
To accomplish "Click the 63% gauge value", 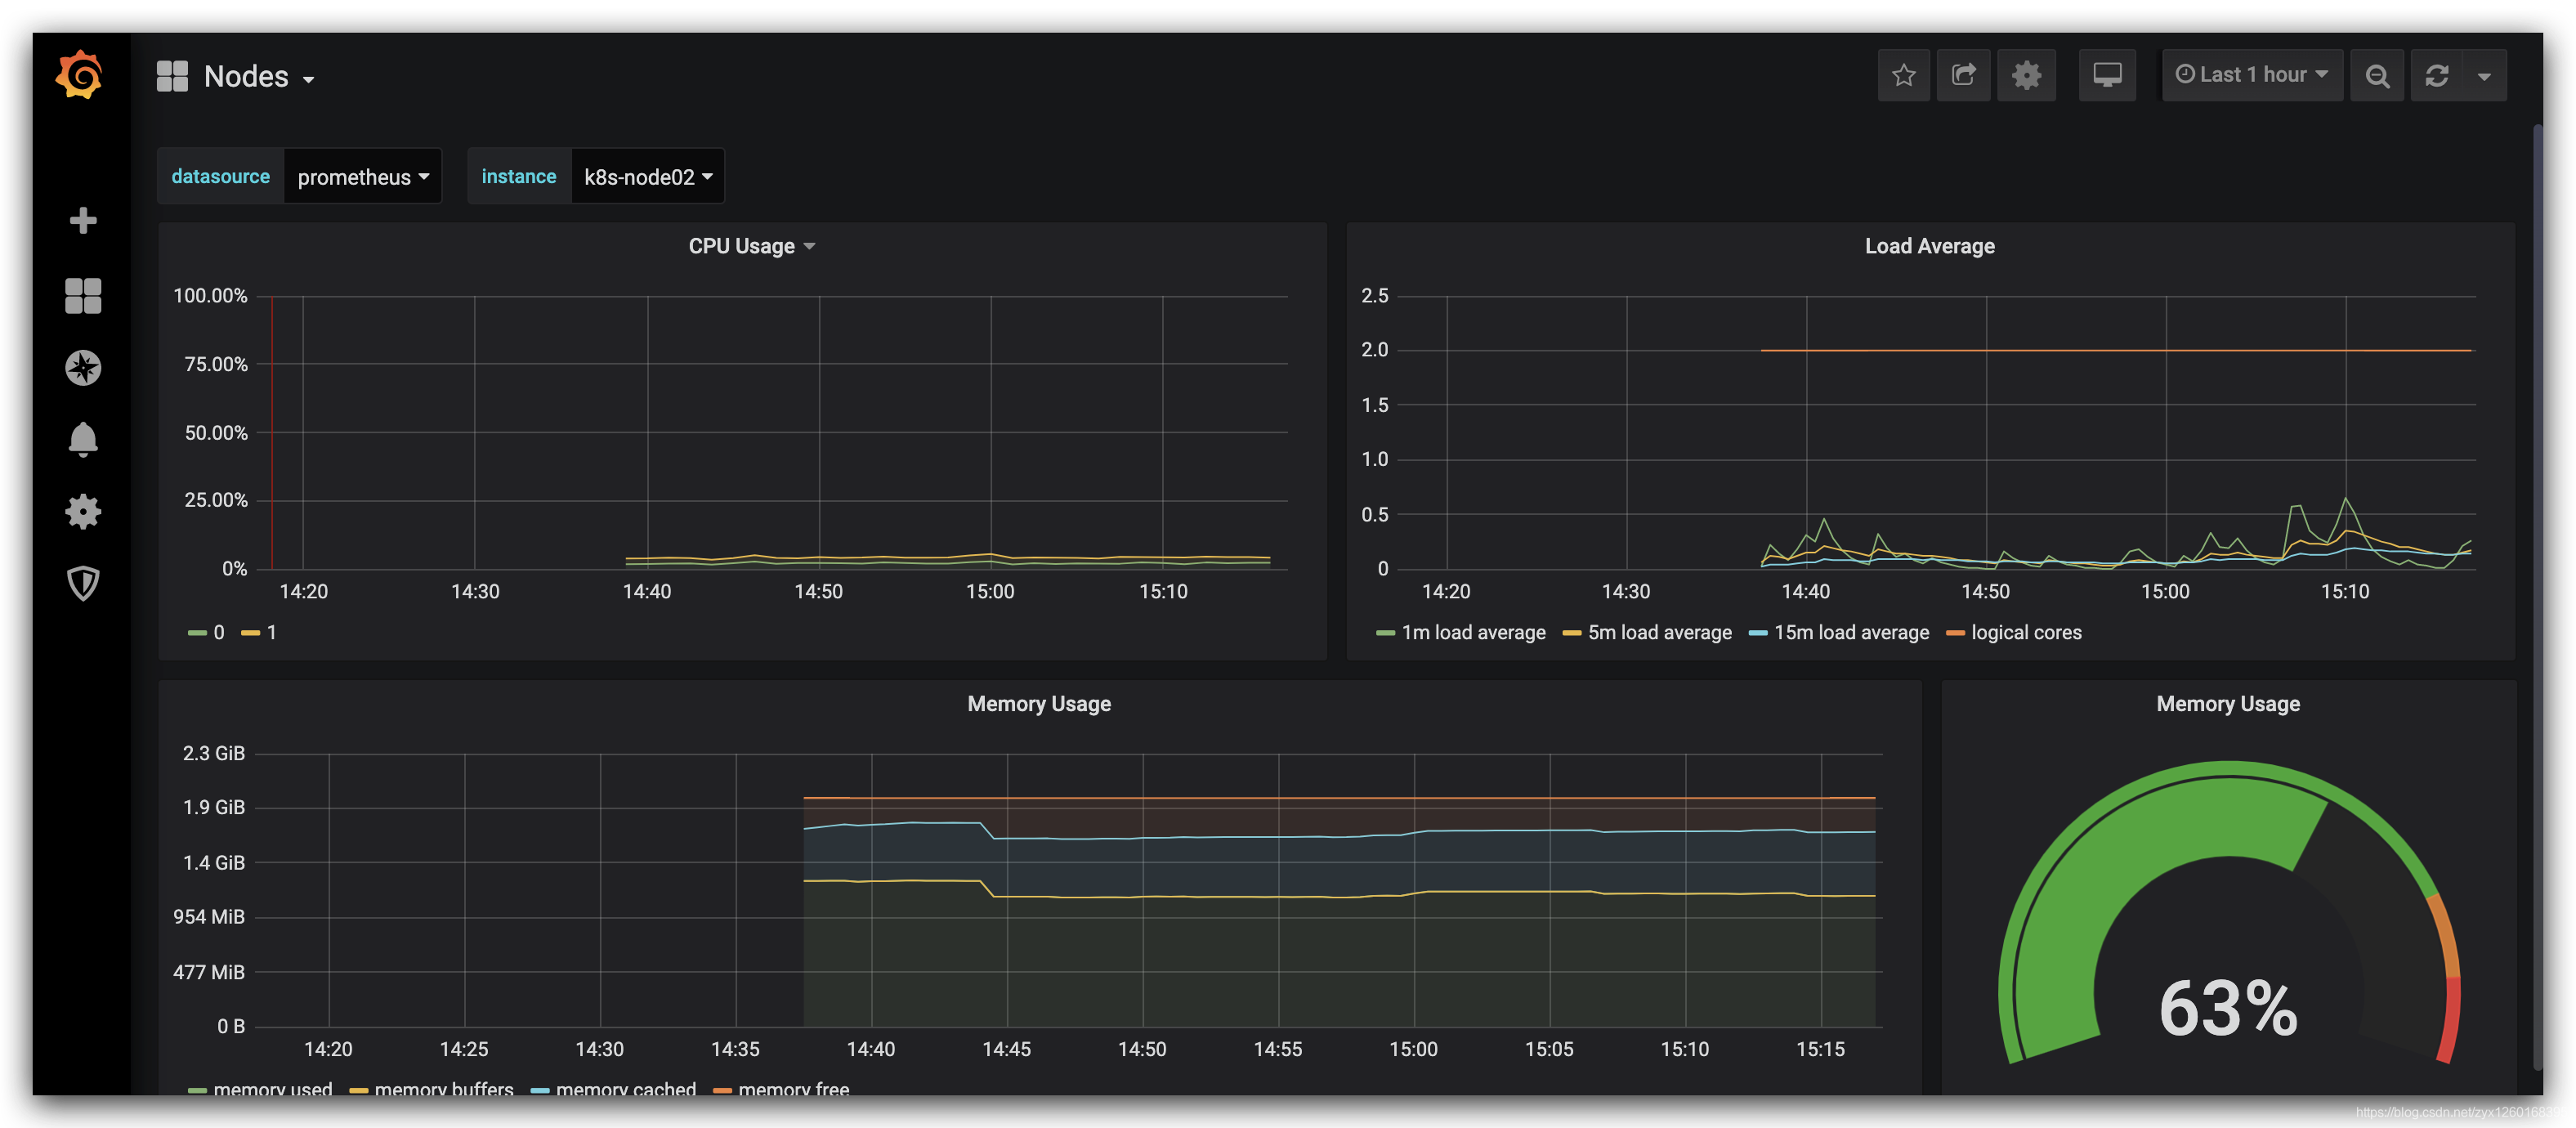I will tap(2228, 1008).
